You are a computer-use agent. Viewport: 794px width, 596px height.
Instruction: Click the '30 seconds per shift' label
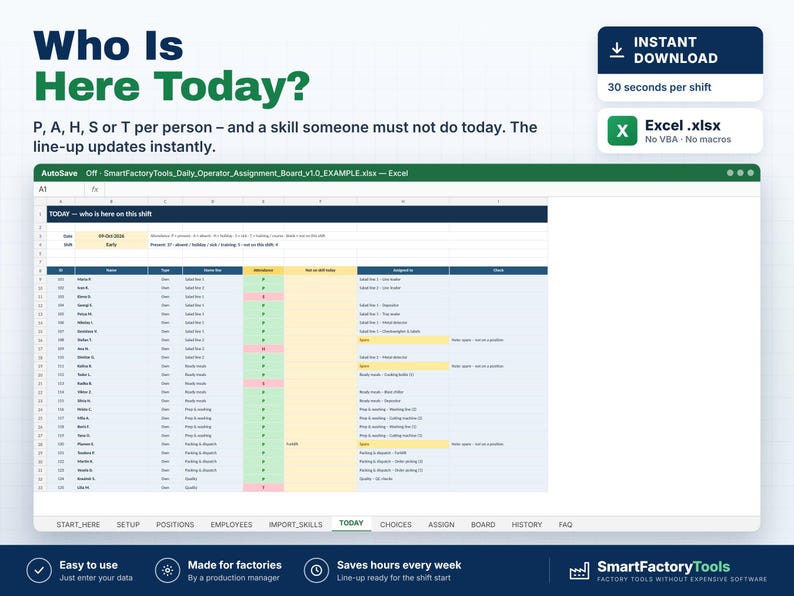(x=659, y=87)
